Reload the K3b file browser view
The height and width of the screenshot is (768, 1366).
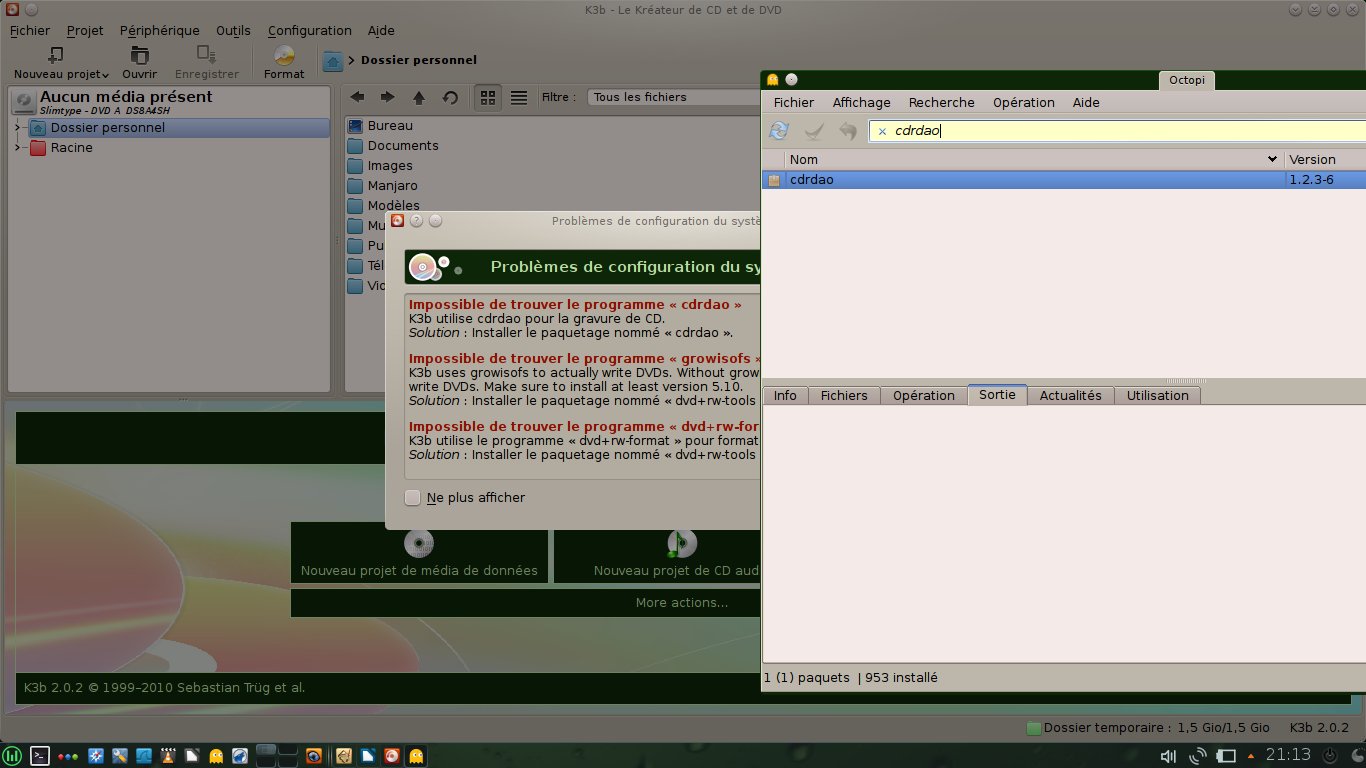pyautogui.click(x=450, y=97)
